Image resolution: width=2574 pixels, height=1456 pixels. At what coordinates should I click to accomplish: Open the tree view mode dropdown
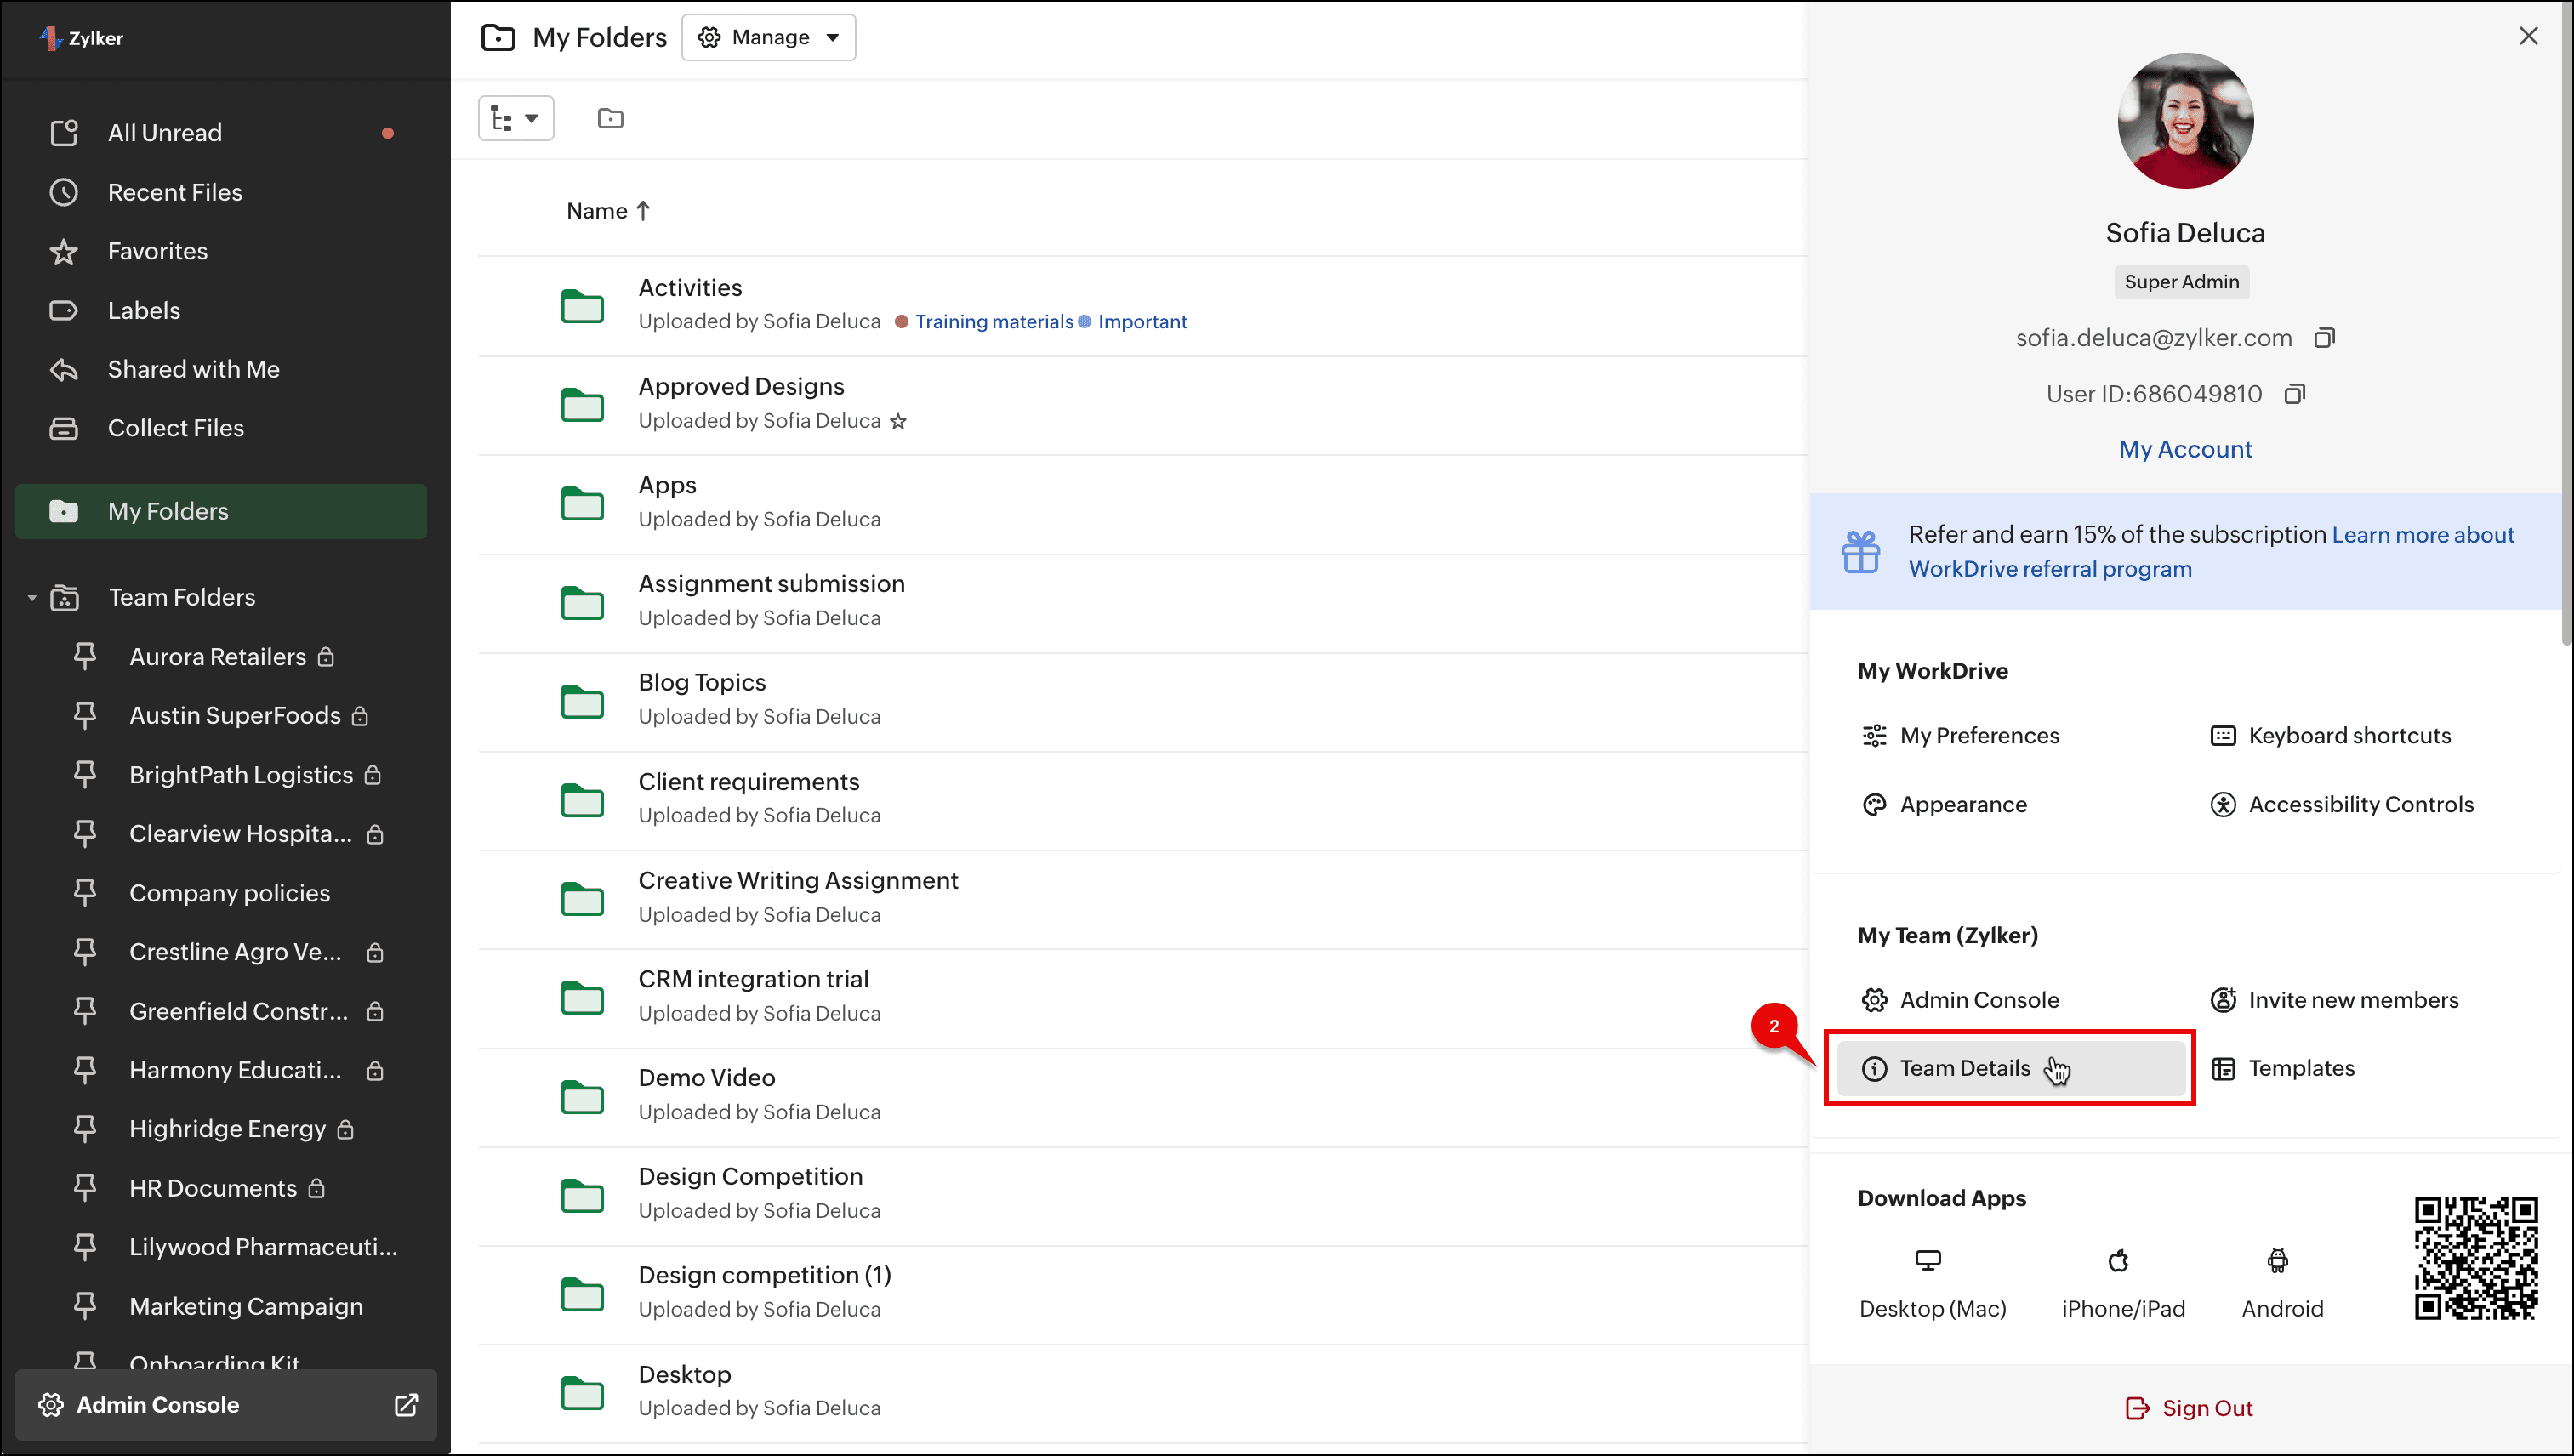515,118
